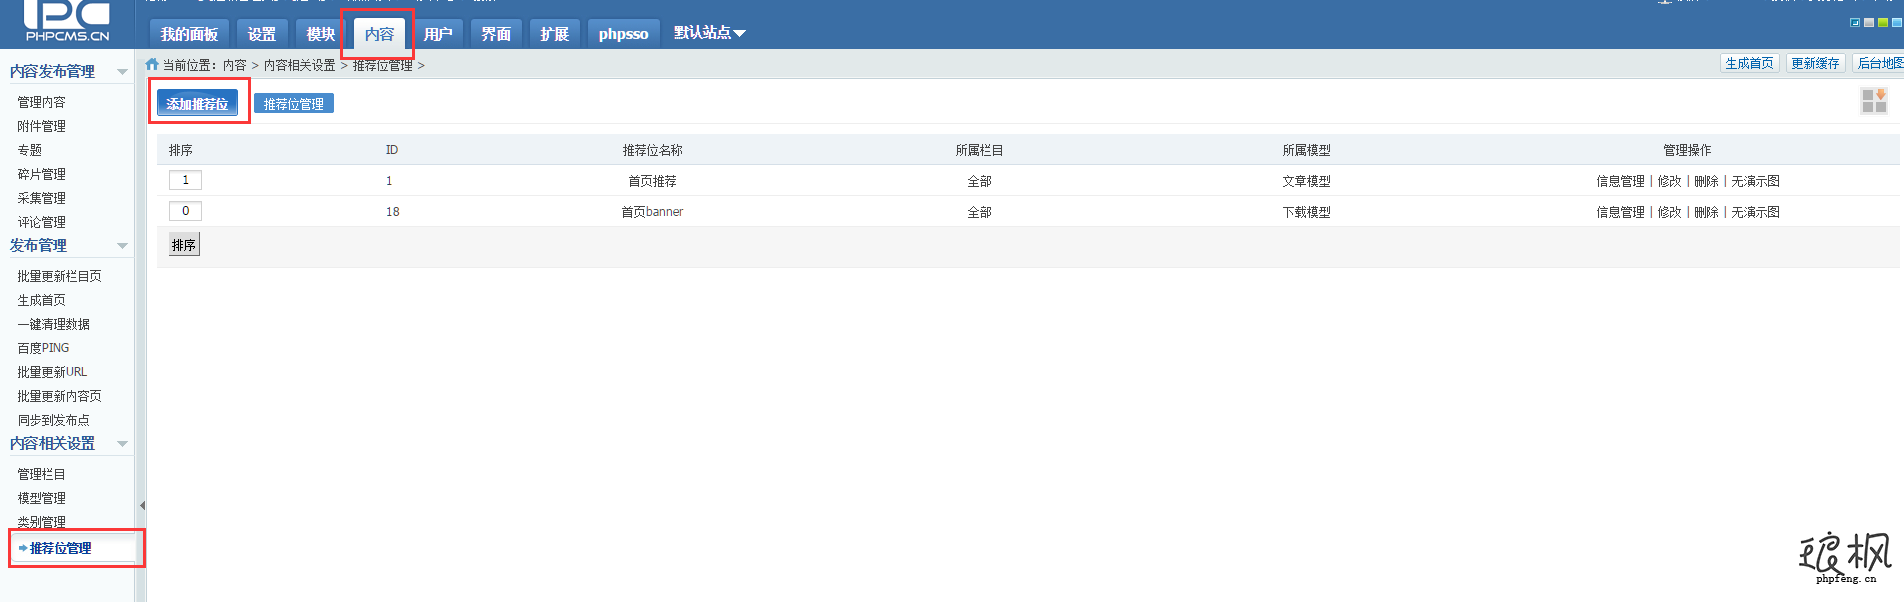Click the 文章模型 cell
Image resolution: width=1904 pixels, height=602 pixels.
pos(1306,181)
